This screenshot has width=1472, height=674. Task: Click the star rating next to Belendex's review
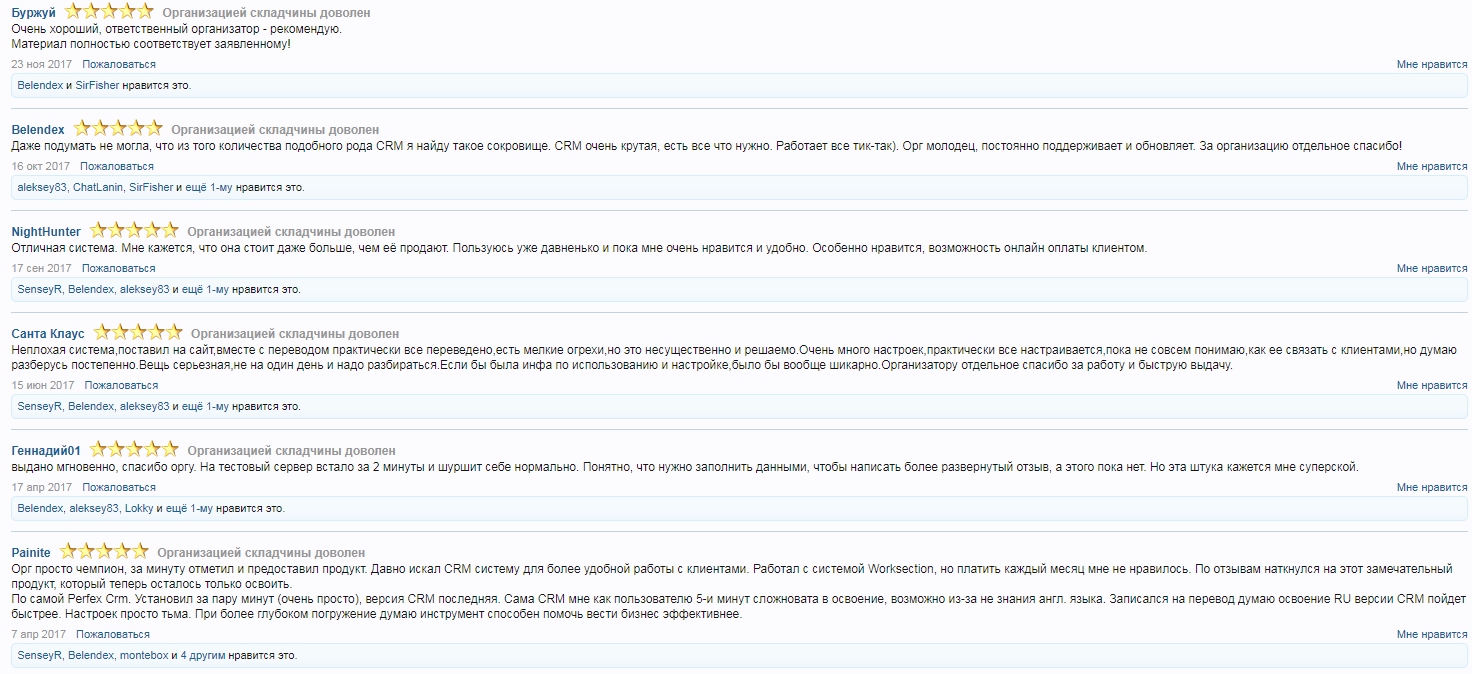tap(117, 129)
